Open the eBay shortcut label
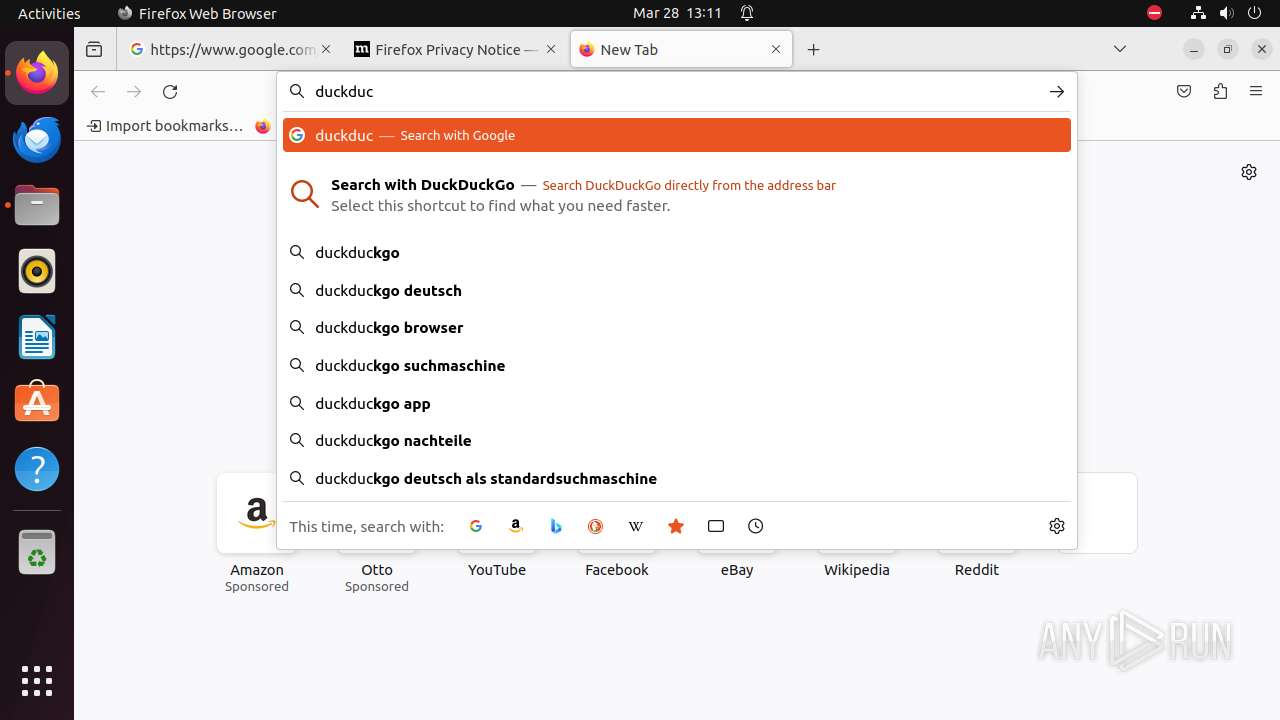 click(737, 570)
